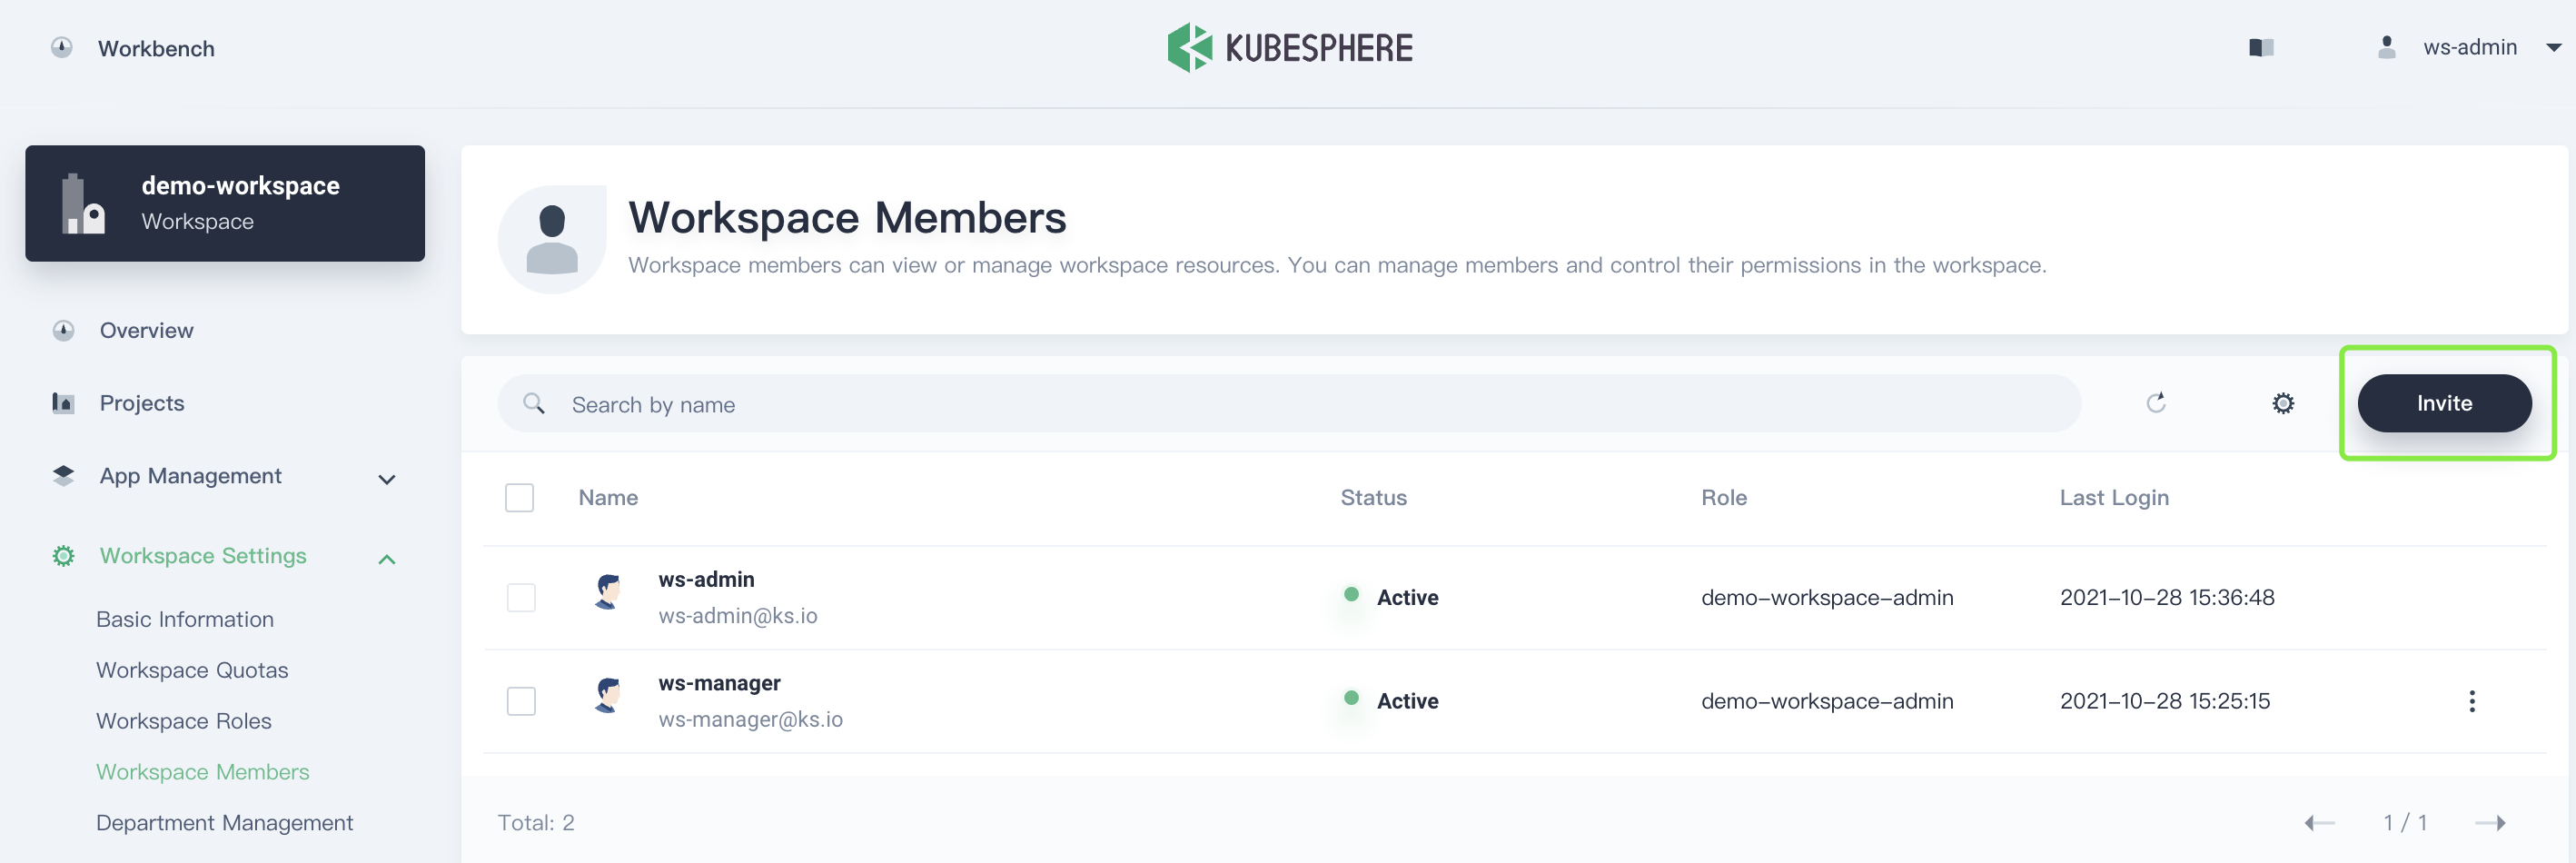This screenshot has width=2576, height=863.
Task: Collapse the Workspace Settings section
Action: pos(387,558)
